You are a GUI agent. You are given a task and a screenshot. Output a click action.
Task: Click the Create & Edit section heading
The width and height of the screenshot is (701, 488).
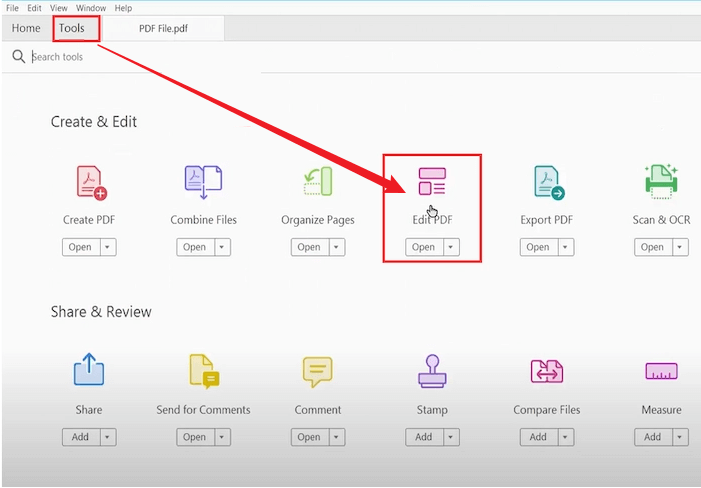(94, 122)
